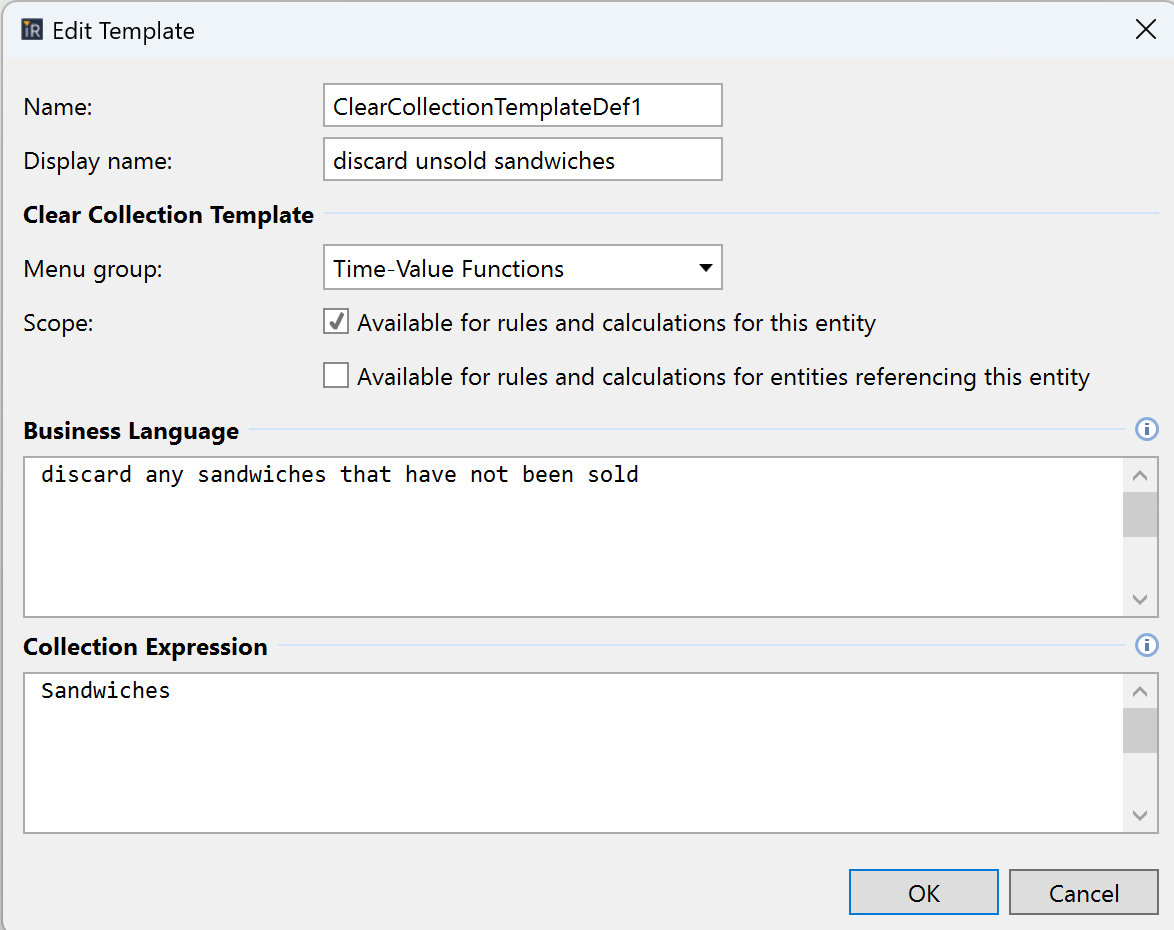Click the Display name text field
Screen dimensions: 1174x930
(522, 160)
